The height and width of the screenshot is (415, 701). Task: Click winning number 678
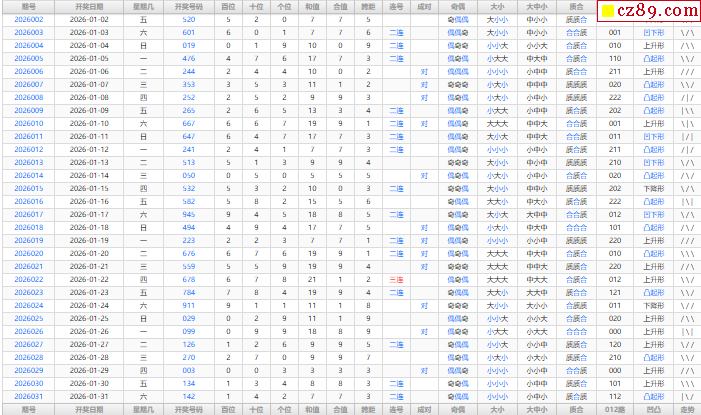(189, 279)
